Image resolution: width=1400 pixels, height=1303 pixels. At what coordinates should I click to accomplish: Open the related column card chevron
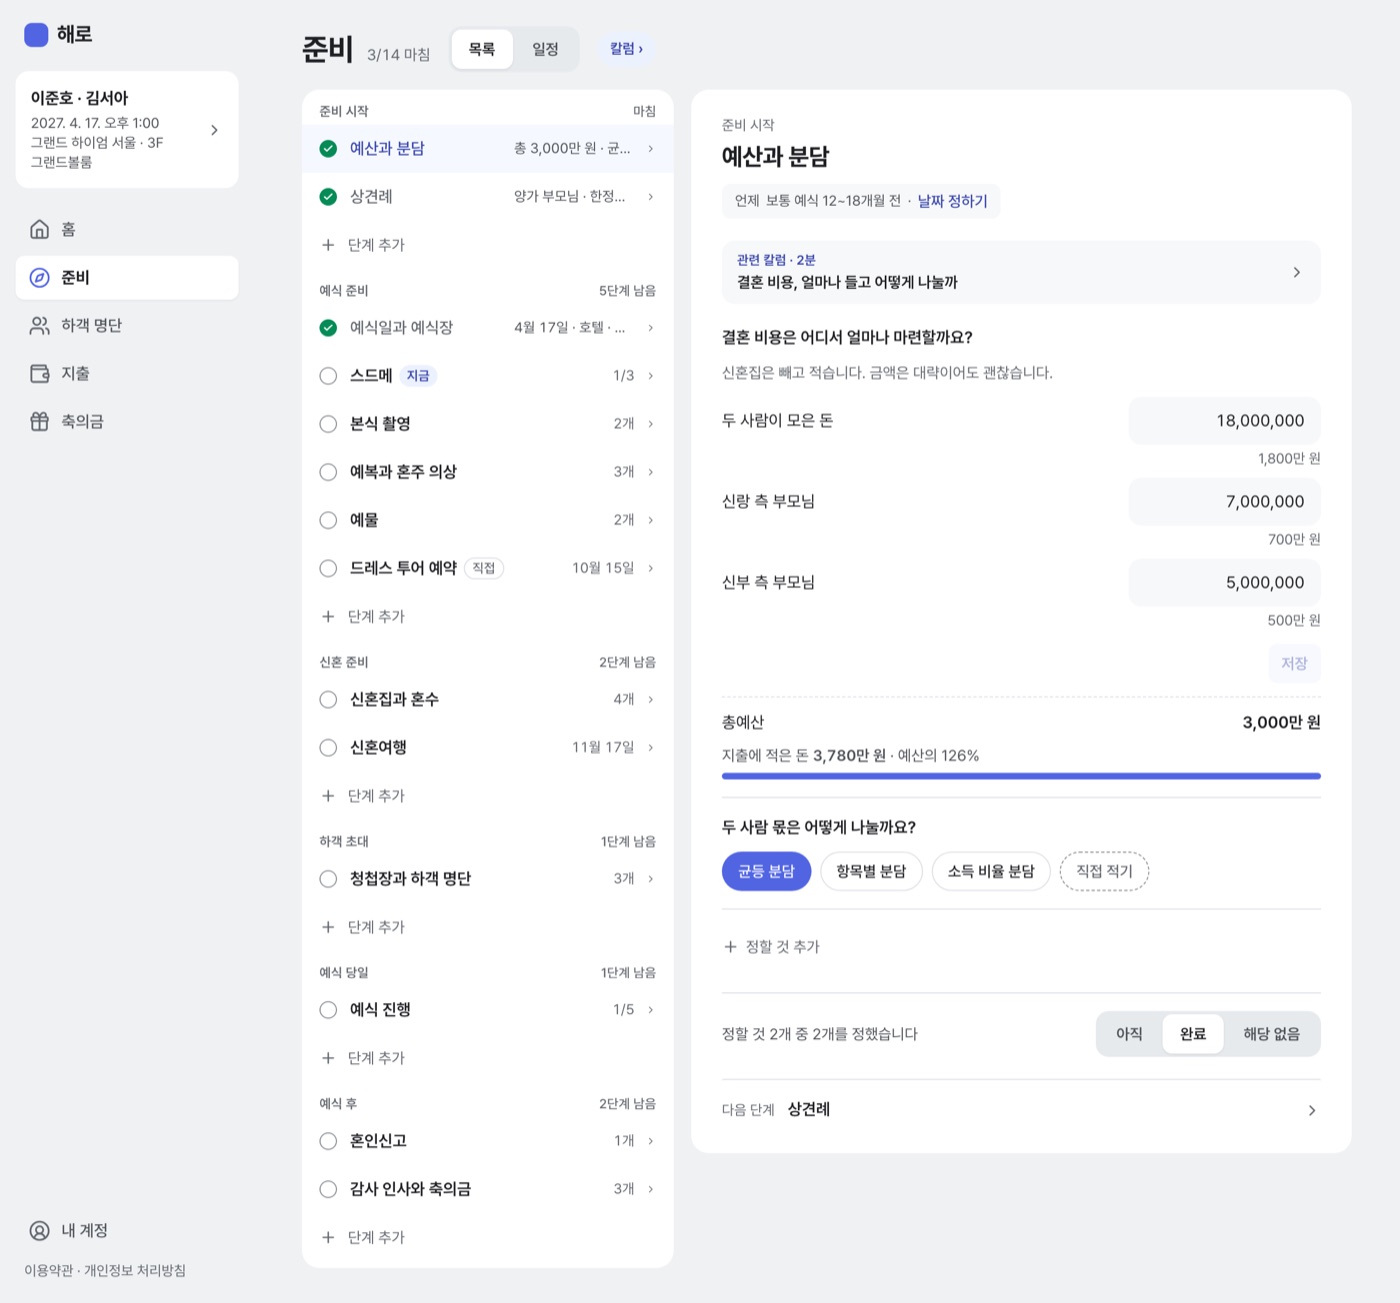coord(1296,272)
